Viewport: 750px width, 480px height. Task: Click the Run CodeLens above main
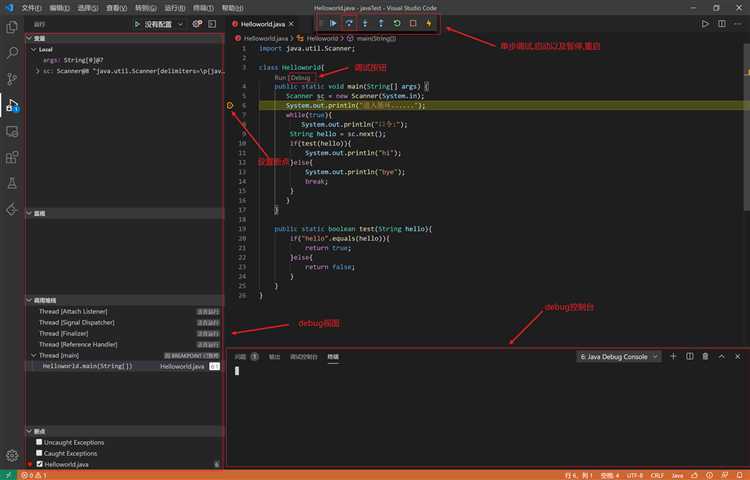point(280,77)
